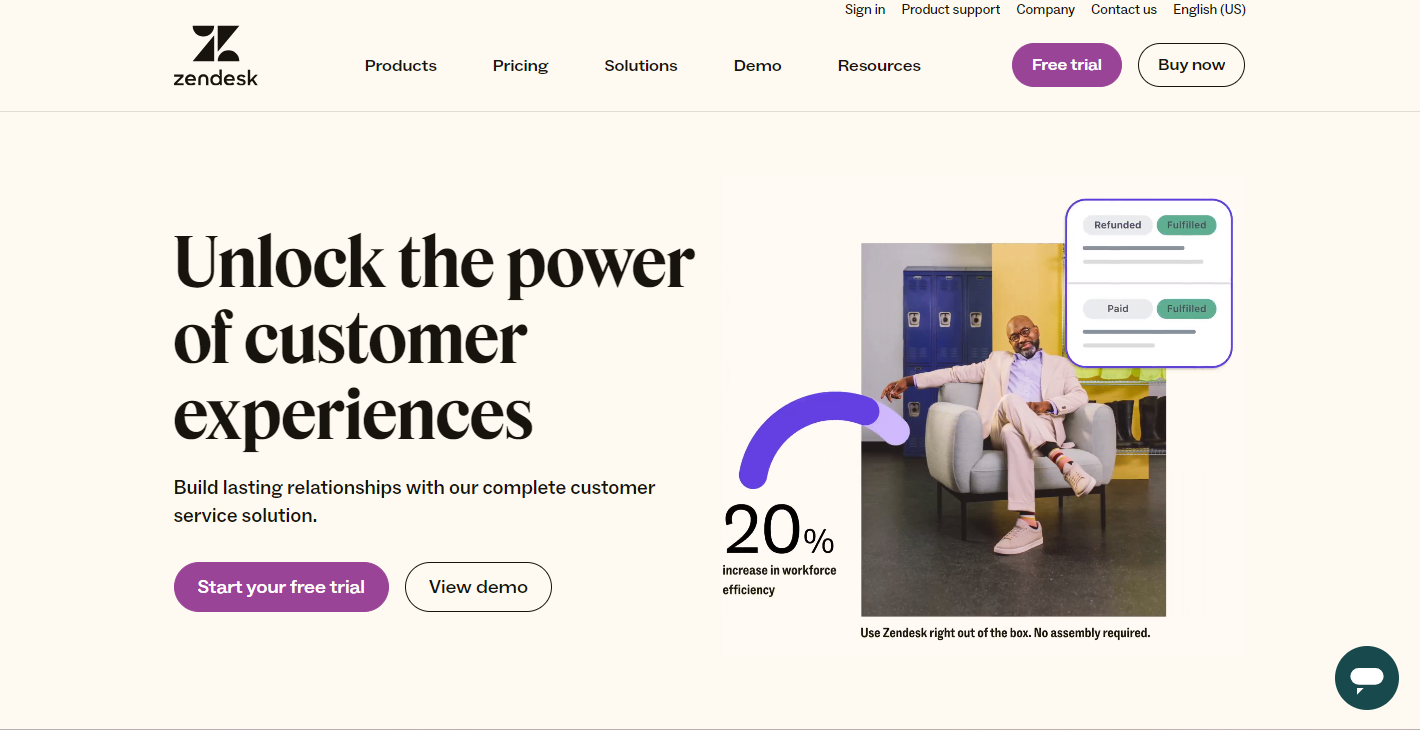
Task: Expand the Solutions navigation menu
Action: 641,66
